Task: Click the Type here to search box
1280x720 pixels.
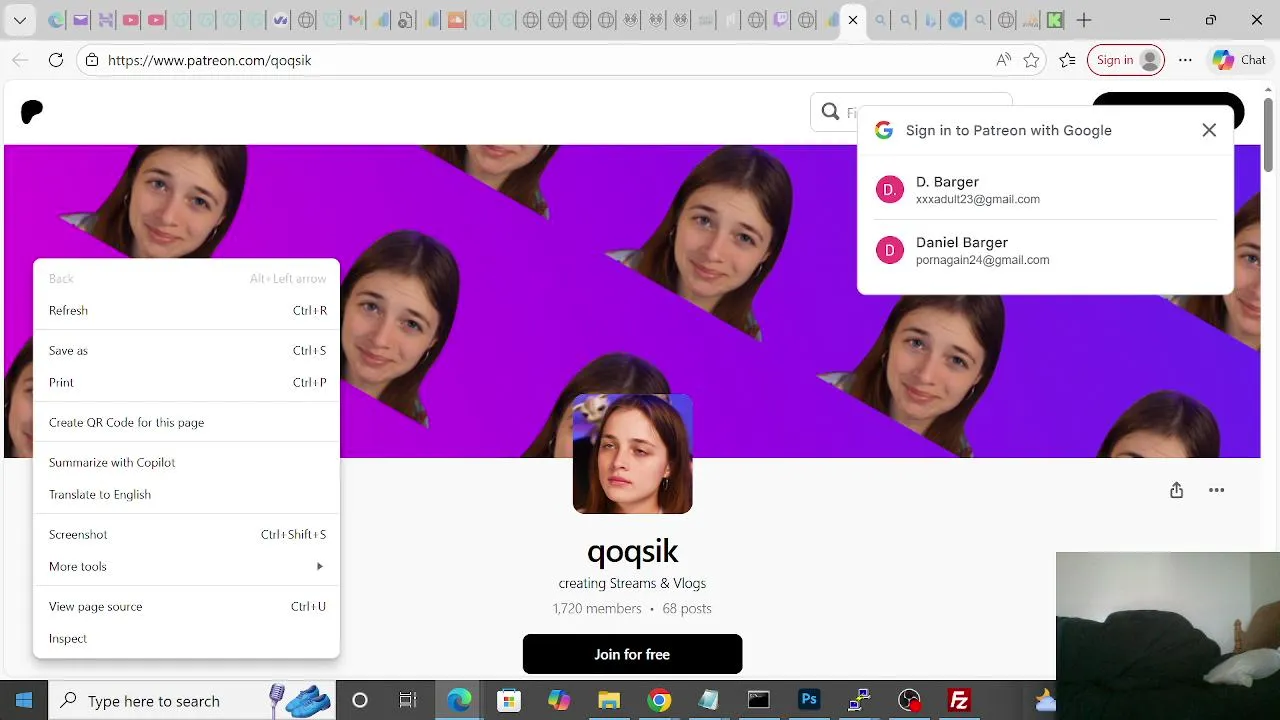Action: coord(190,700)
